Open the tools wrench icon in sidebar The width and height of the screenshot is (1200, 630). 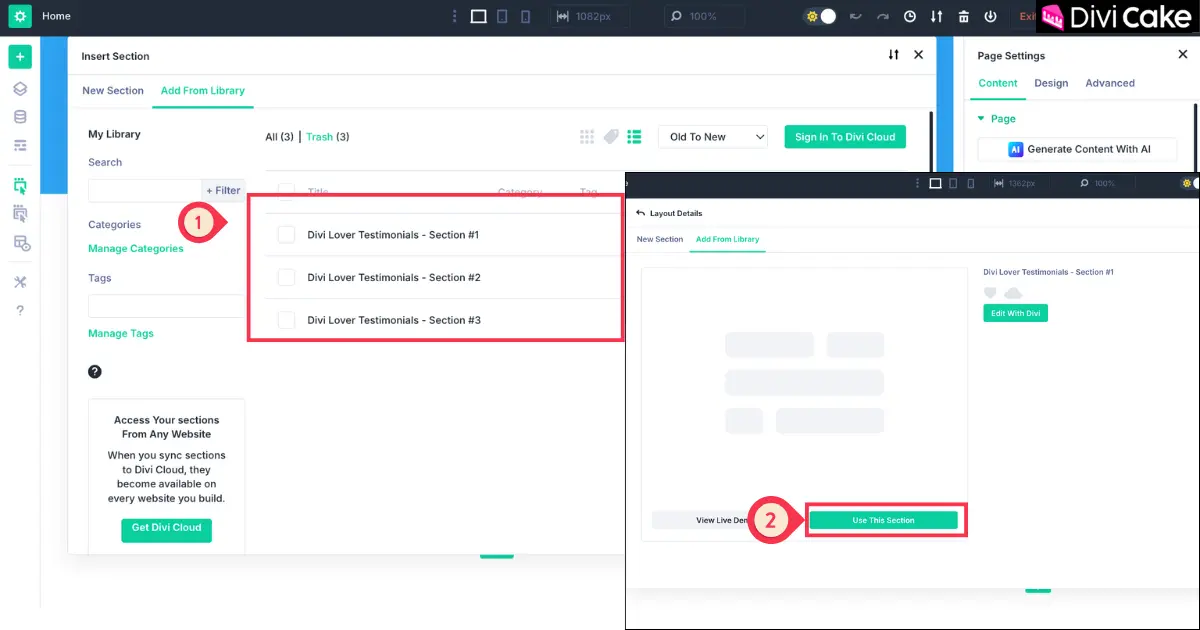tap(20, 282)
